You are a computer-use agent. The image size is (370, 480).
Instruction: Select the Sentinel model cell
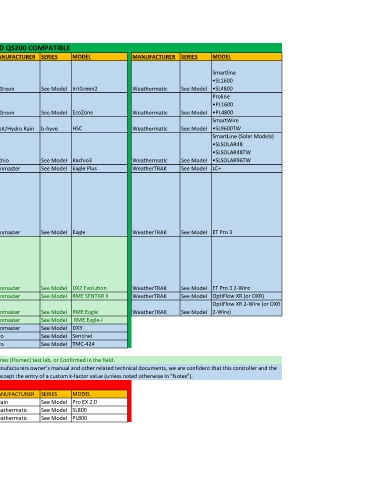tap(99, 336)
